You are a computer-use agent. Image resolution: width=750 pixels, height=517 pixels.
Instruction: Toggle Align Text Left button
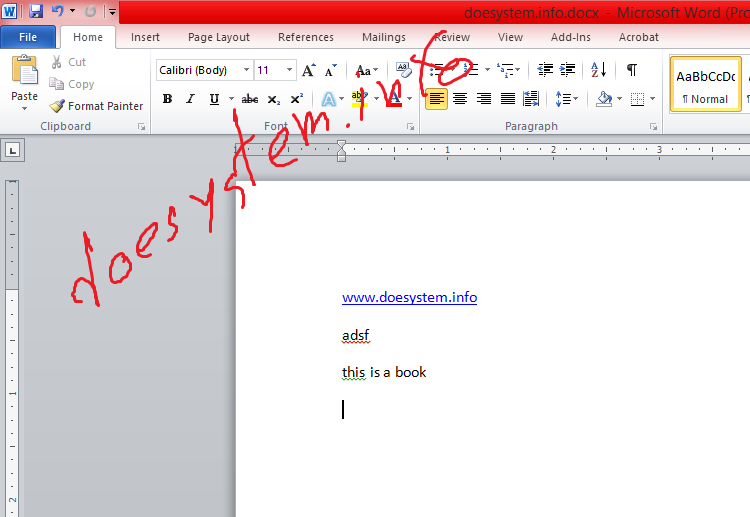(436, 99)
